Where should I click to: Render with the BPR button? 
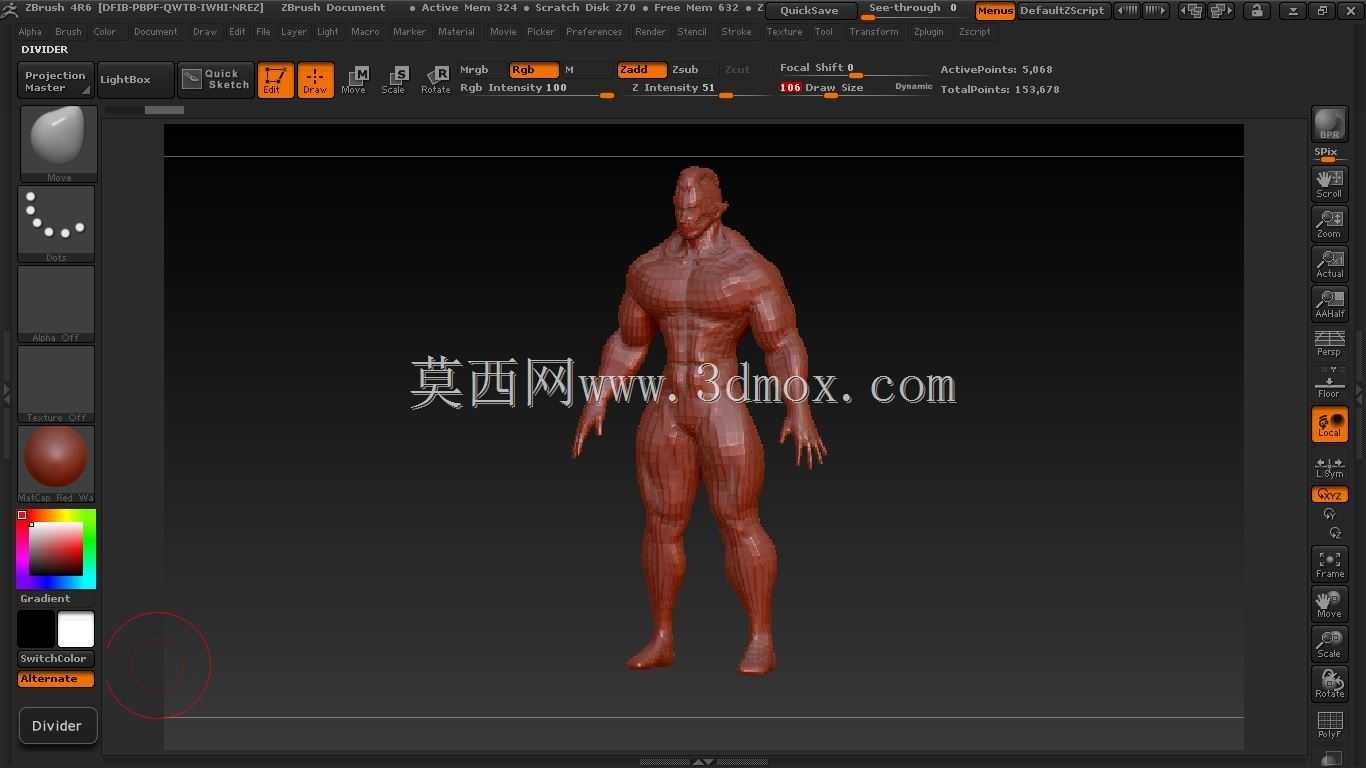pyautogui.click(x=1329, y=124)
